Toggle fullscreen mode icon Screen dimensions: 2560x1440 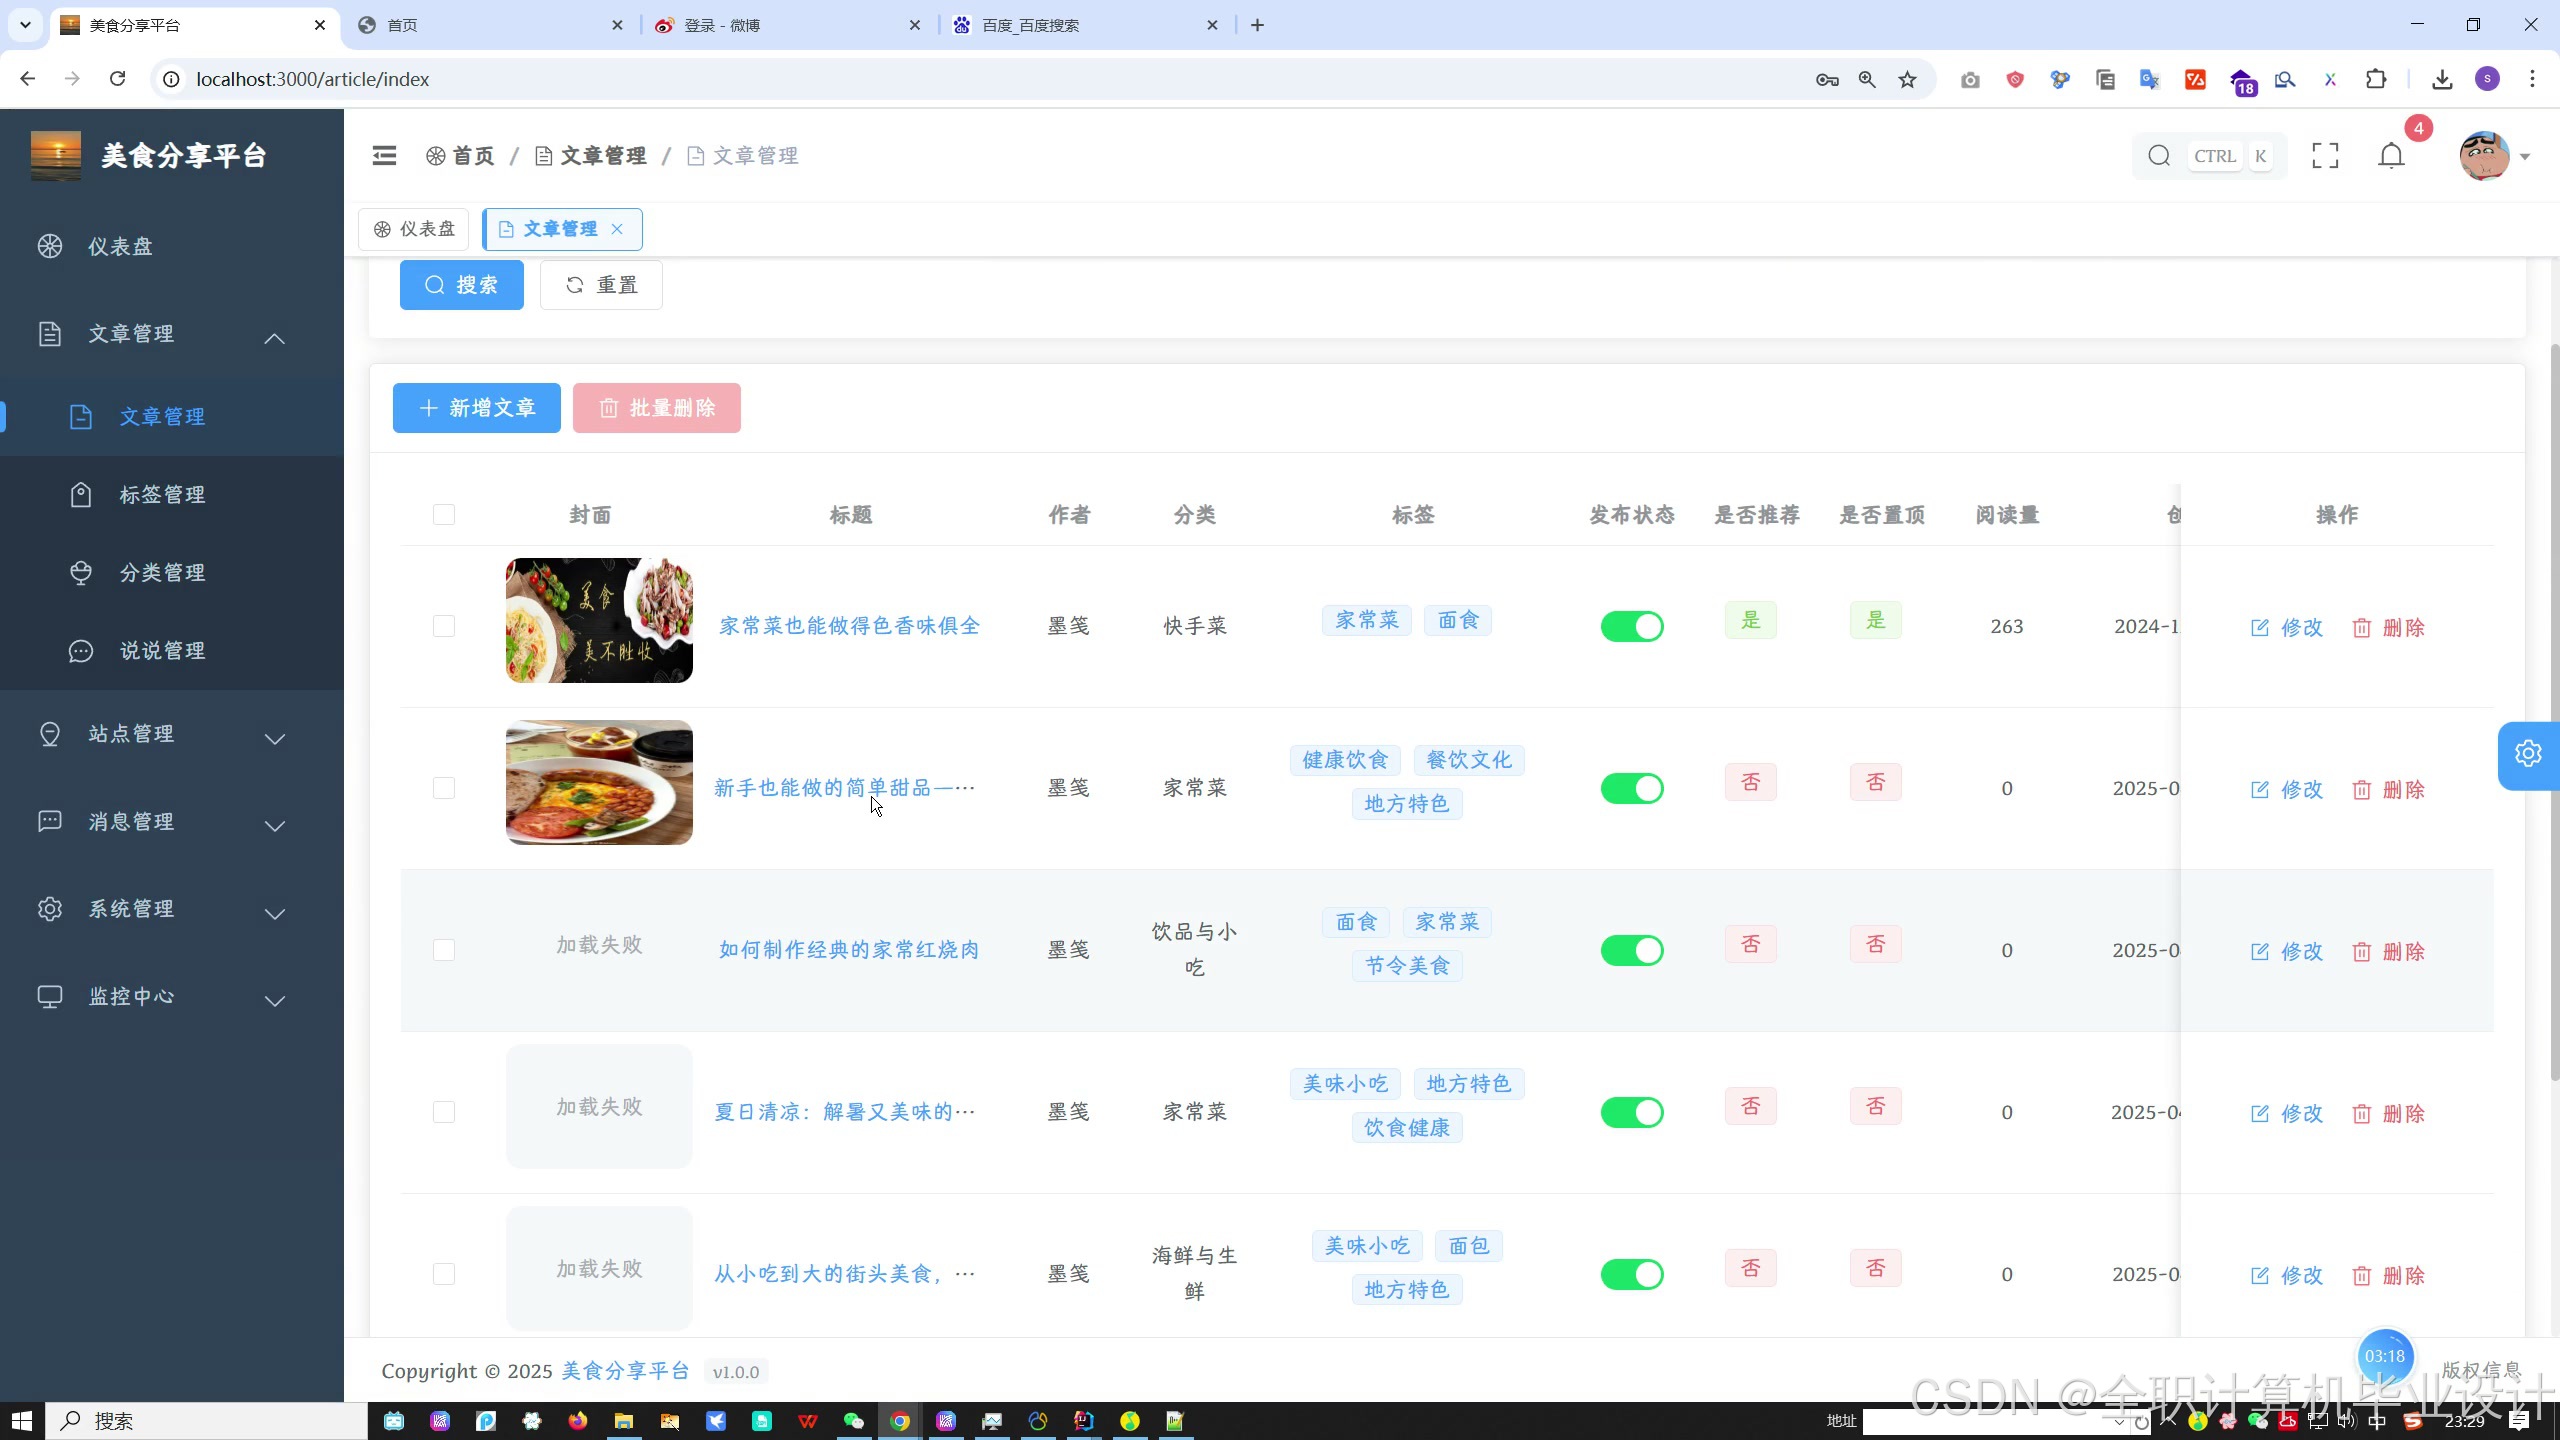[2325, 155]
